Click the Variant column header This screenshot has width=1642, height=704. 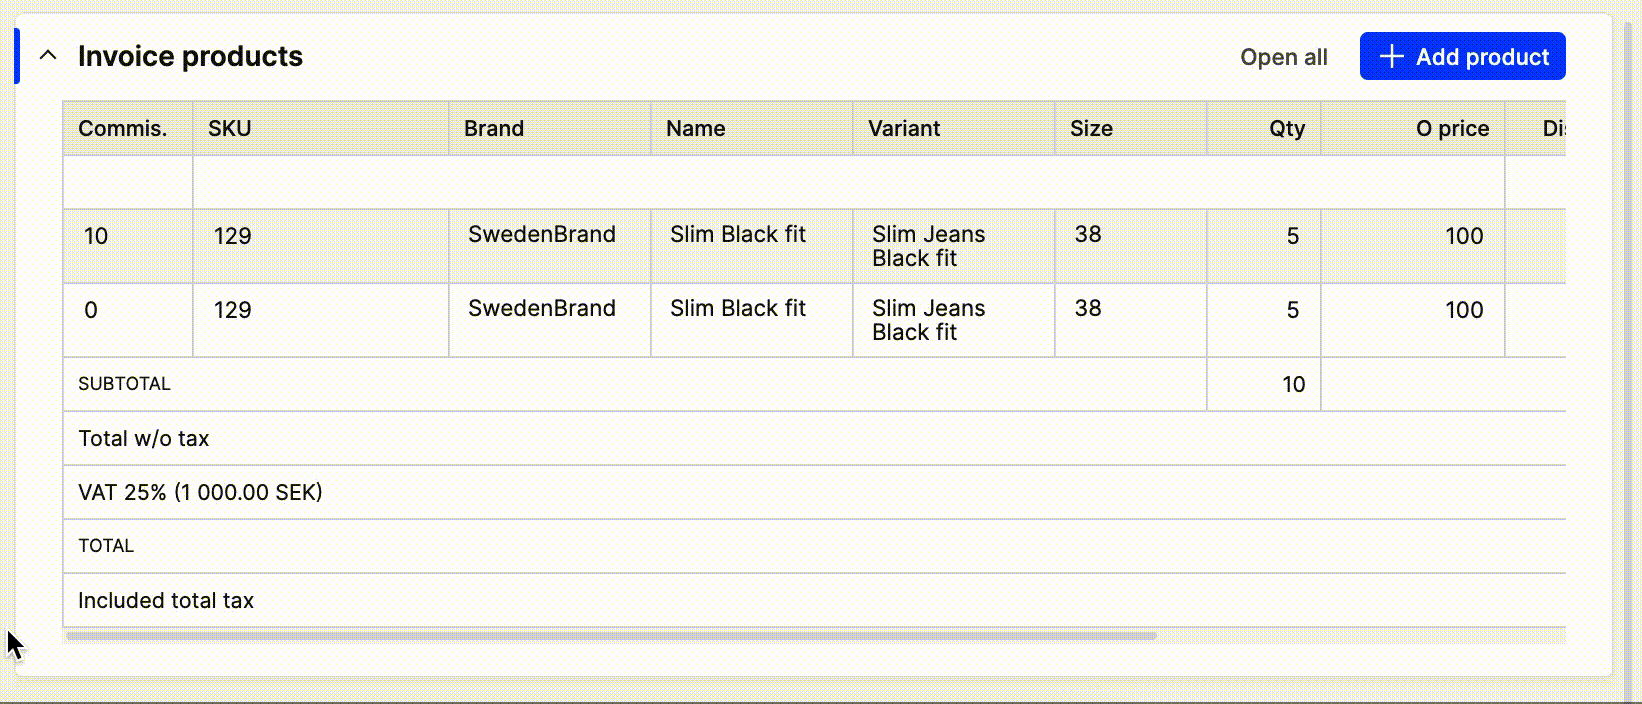[x=904, y=128]
